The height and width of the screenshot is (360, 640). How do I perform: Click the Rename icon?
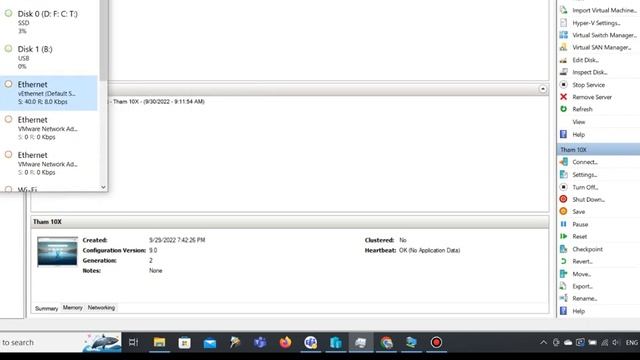point(564,298)
